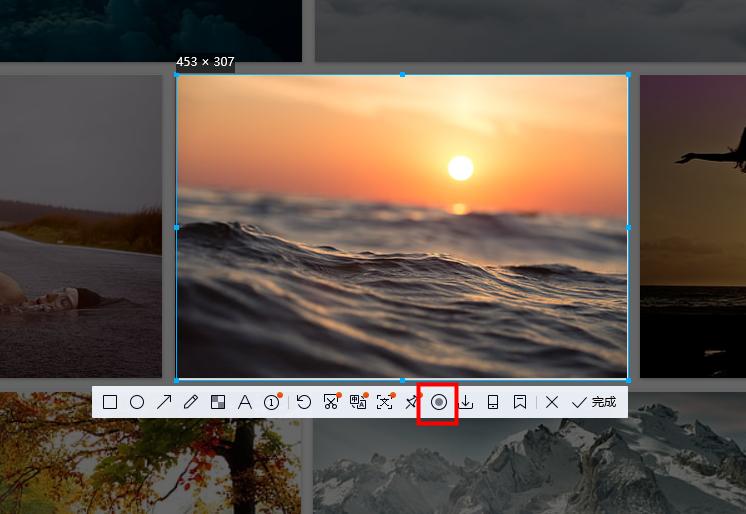Select the pencil freehand tool

[x=191, y=402]
